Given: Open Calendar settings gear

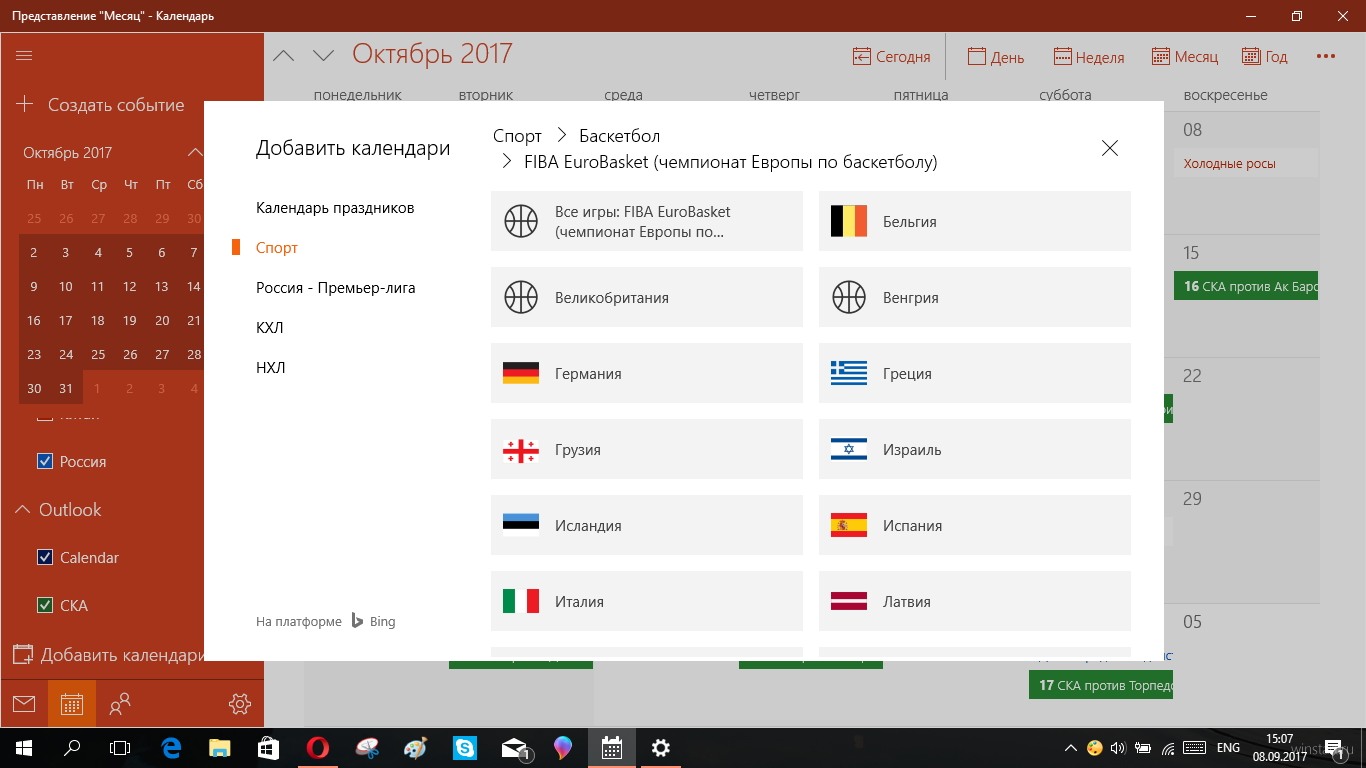Looking at the screenshot, I should pos(240,704).
